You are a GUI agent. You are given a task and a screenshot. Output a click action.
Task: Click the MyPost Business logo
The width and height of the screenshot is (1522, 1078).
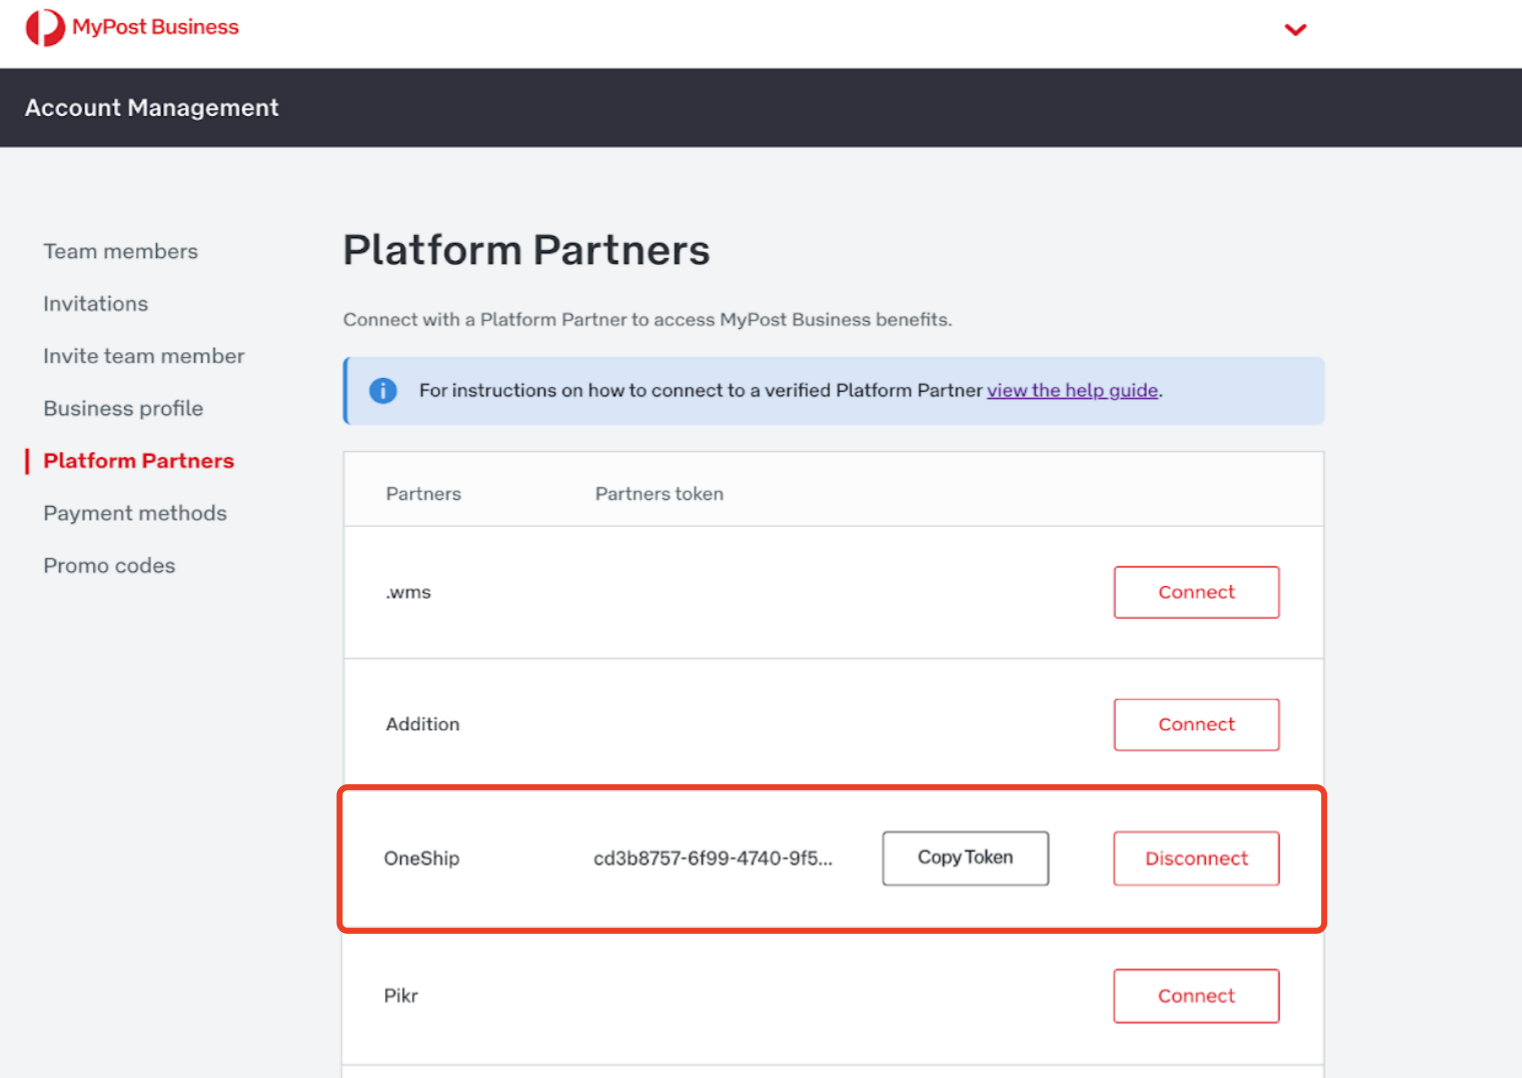132,27
